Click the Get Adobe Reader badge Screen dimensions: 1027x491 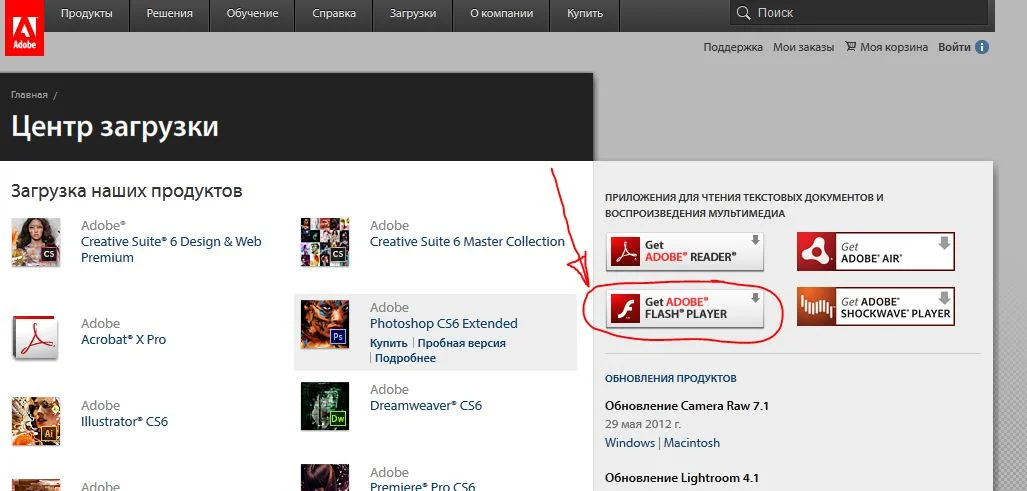coord(684,251)
